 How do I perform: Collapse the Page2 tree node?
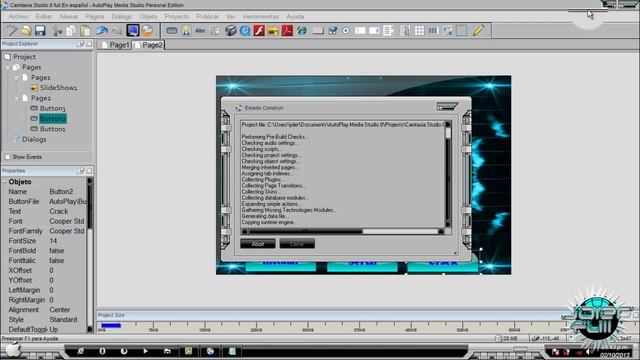[17, 98]
